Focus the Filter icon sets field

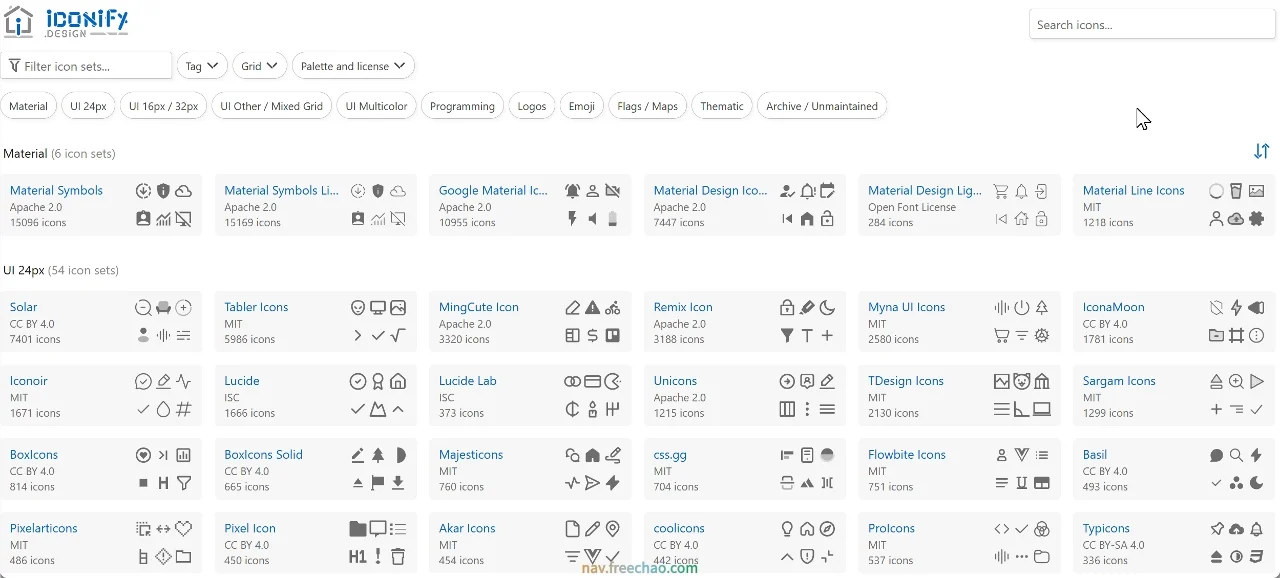86,66
